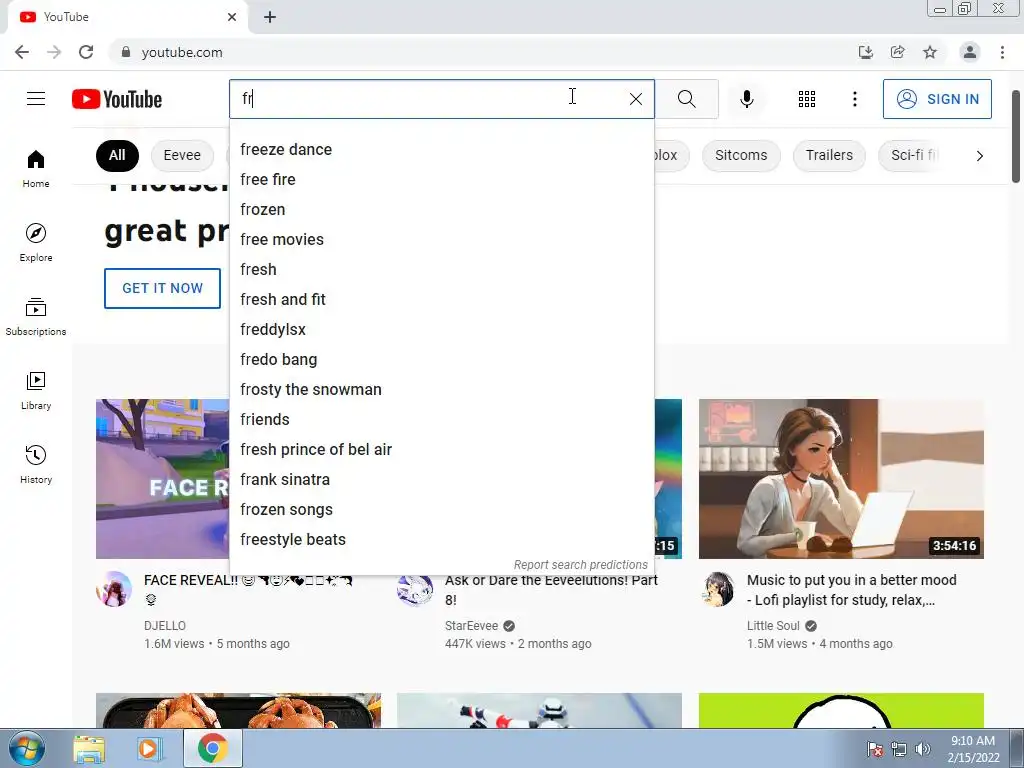Viewport: 1024px width, 768px height.
Task: Open the Little Soul channel link
Action: click(x=773, y=626)
